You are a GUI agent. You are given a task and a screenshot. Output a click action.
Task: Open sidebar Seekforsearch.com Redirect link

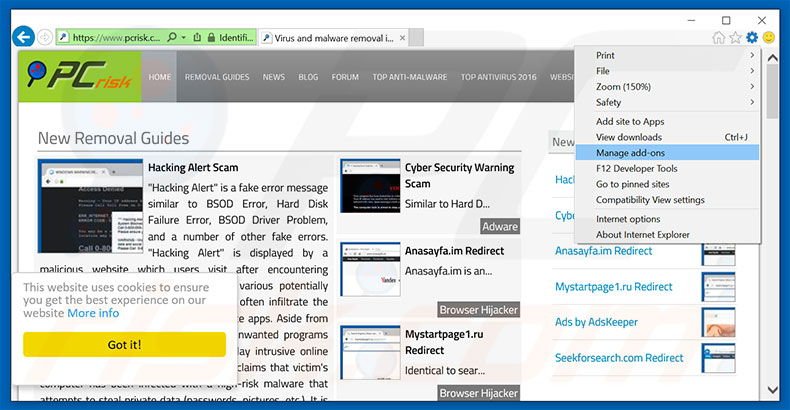(x=619, y=358)
